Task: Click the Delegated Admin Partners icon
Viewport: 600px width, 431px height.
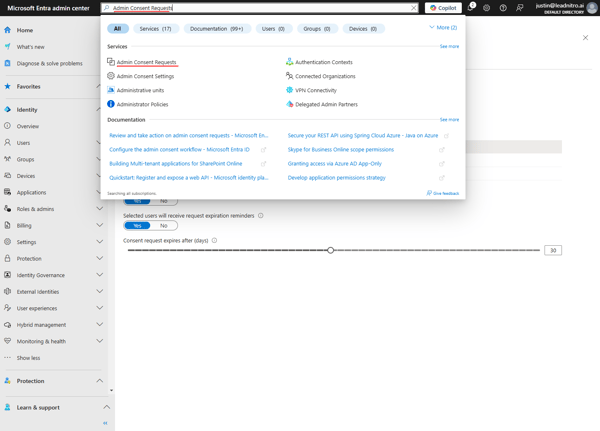Action: coord(290,104)
